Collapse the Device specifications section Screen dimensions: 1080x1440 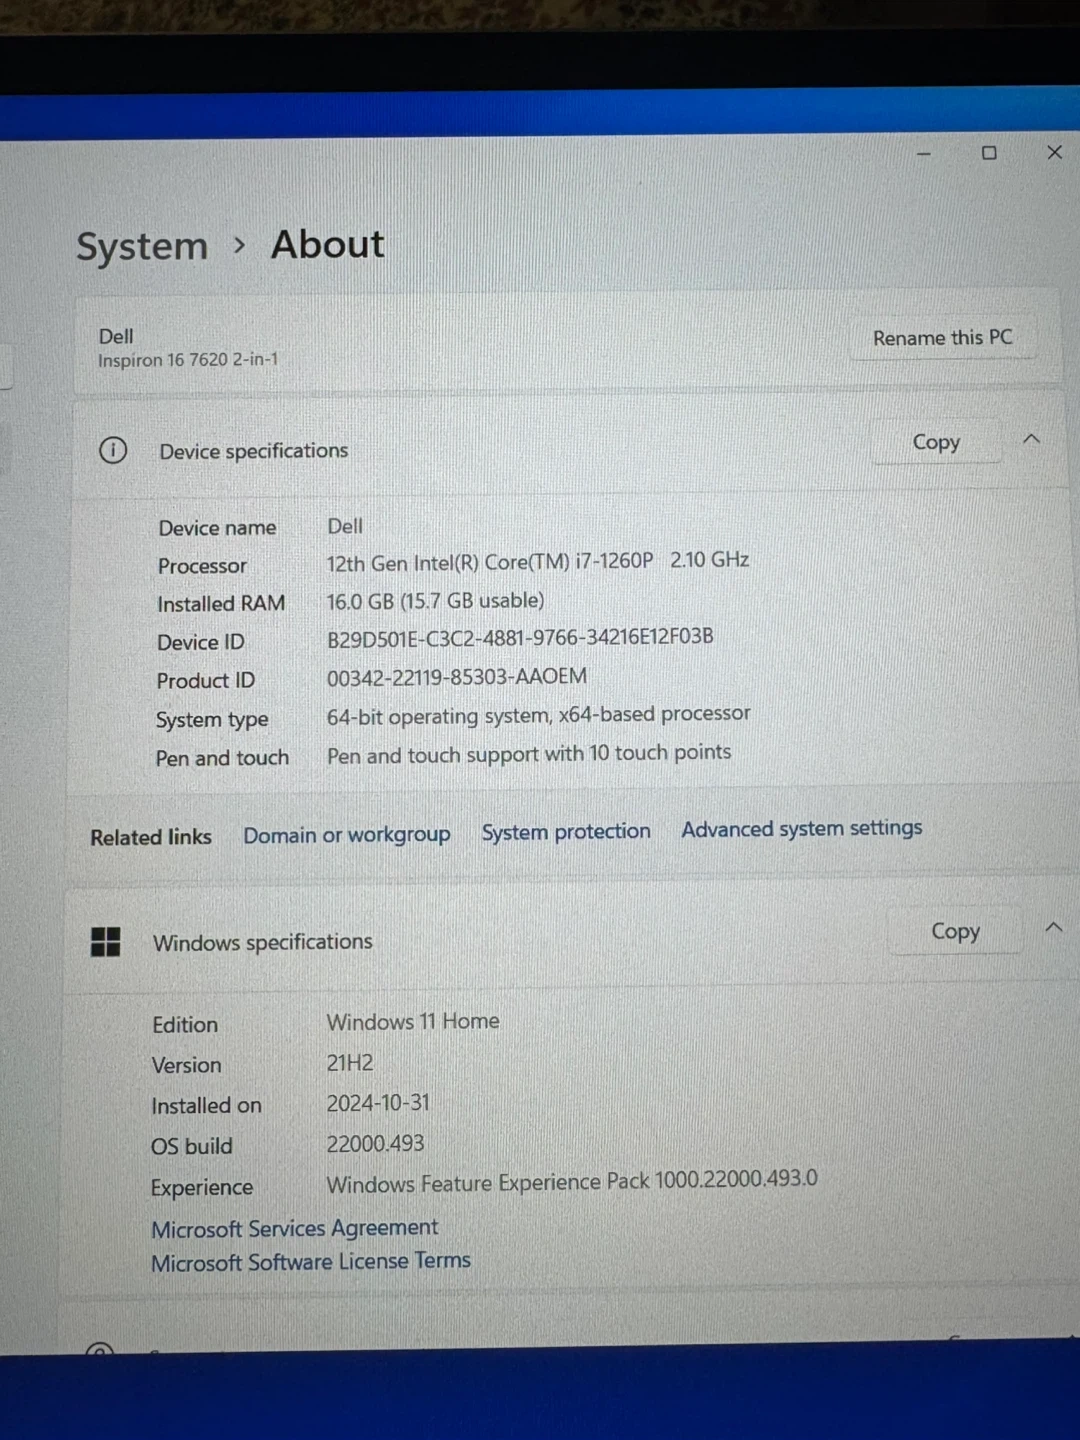1032,439
